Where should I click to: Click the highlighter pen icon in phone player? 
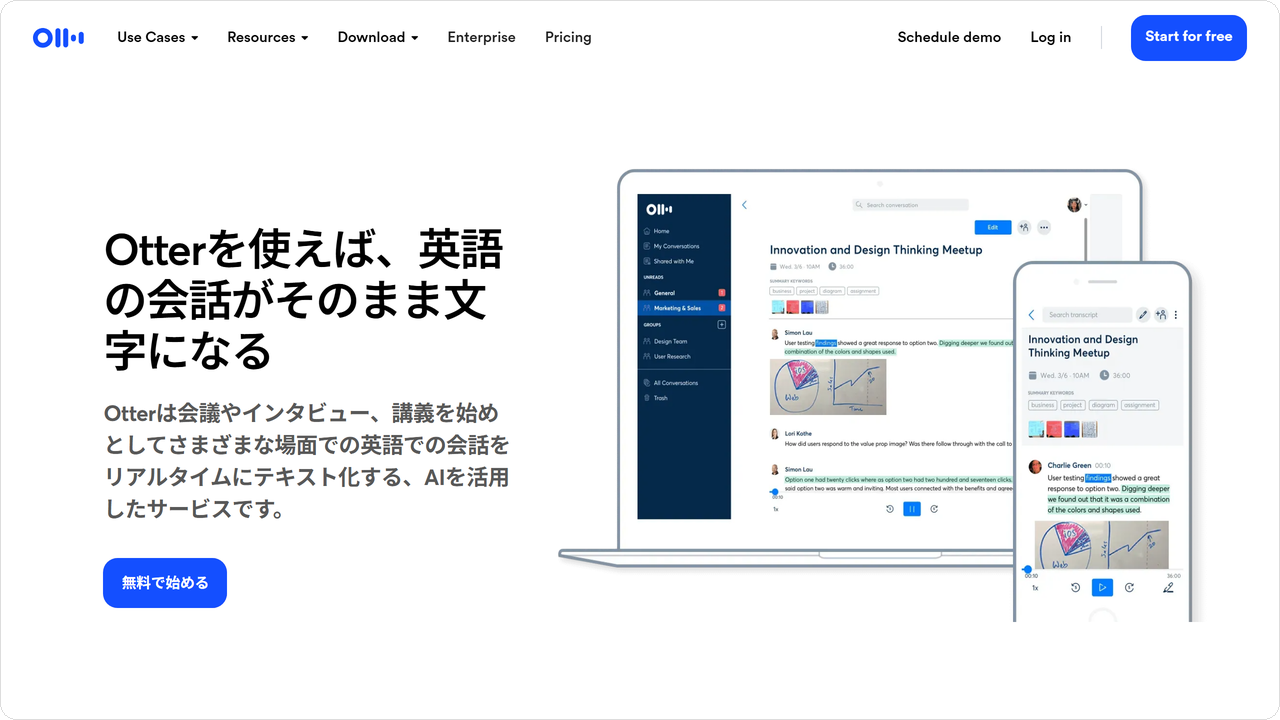click(1168, 588)
